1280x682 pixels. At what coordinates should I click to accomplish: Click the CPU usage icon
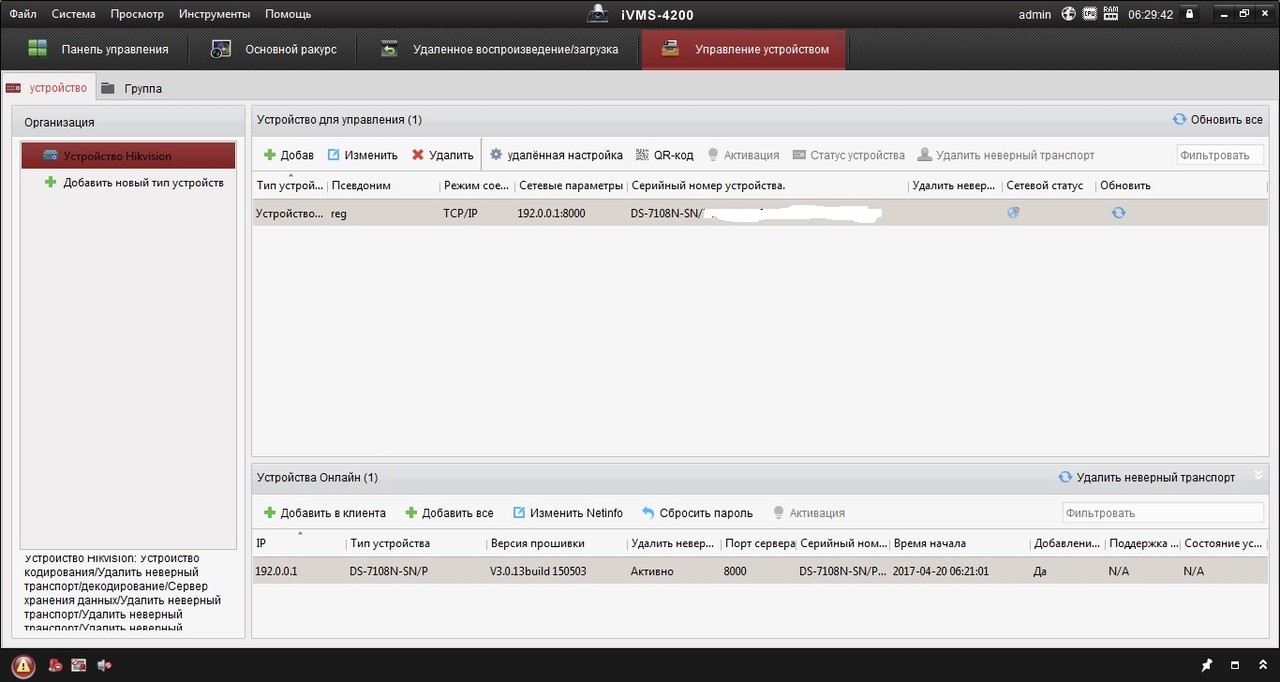point(1089,14)
